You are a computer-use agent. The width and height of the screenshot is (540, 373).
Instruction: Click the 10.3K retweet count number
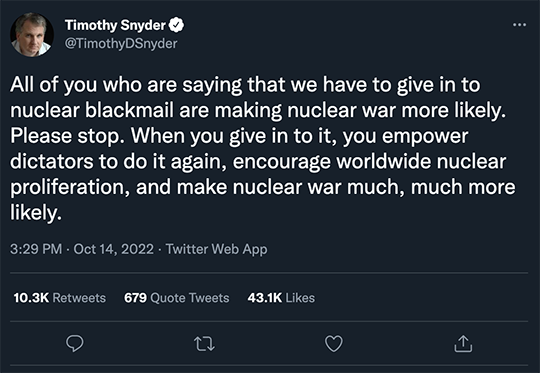(31, 298)
